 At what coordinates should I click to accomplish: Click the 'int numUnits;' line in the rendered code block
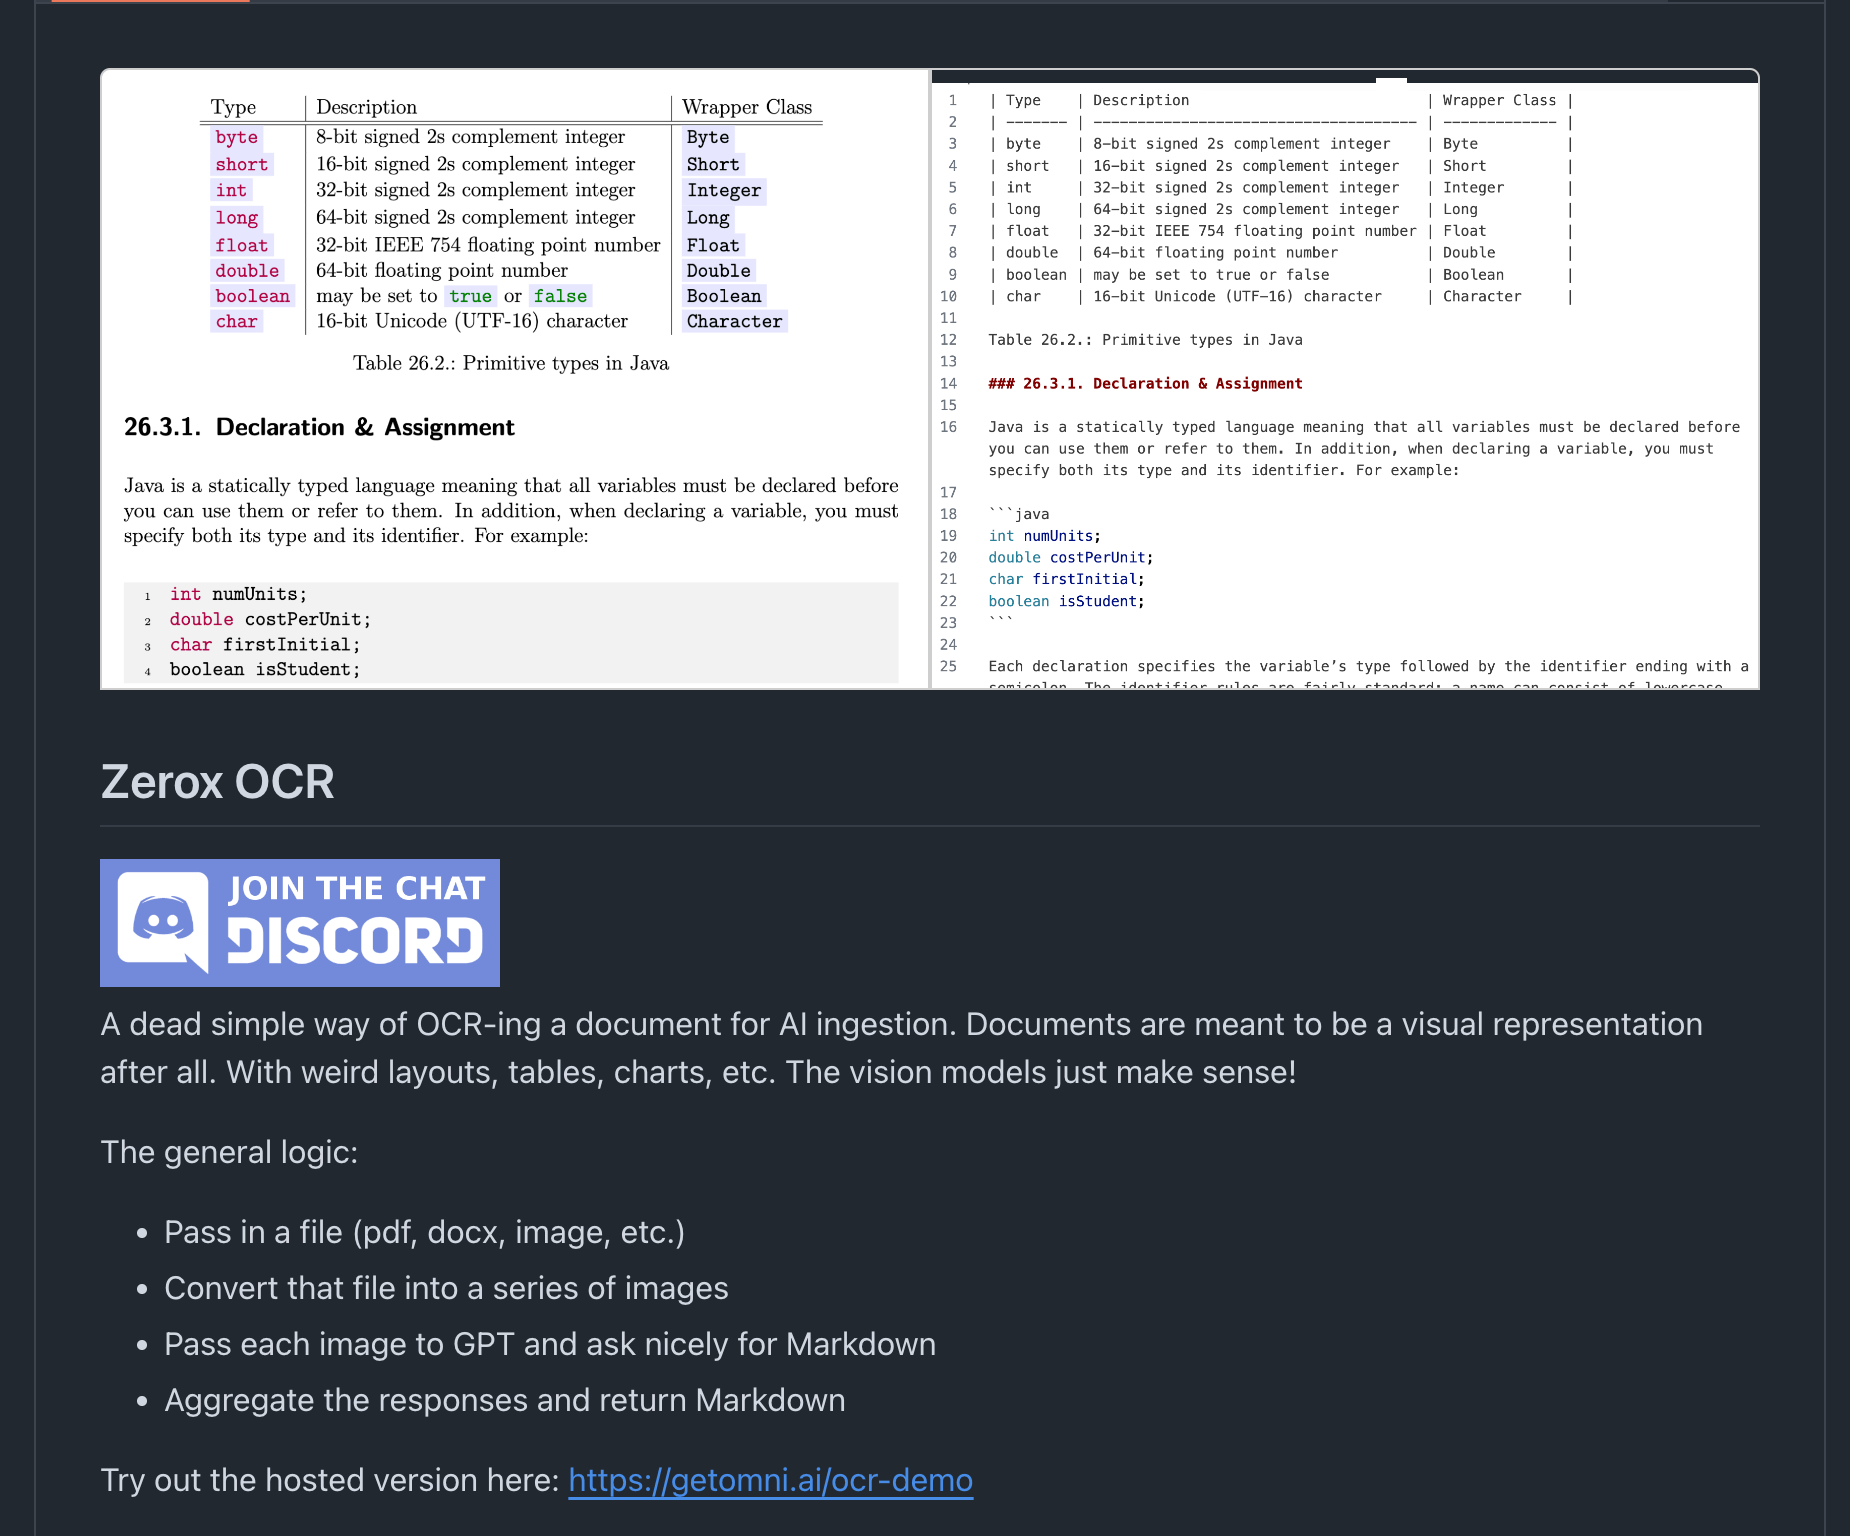tap(238, 594)
